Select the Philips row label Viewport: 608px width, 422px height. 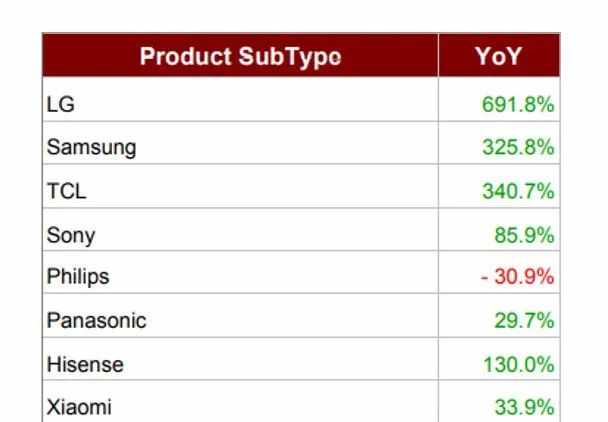tap(78, 277)
